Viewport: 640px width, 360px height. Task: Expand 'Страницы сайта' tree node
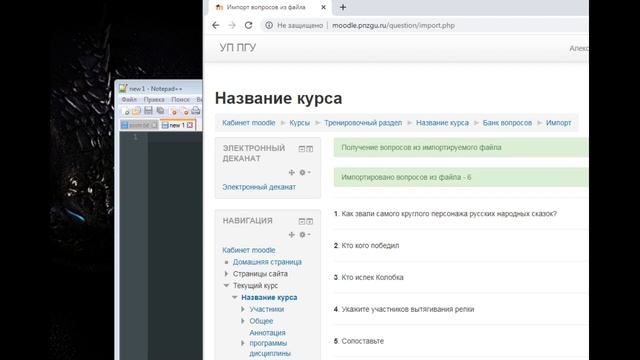click(x=227, y=273)
